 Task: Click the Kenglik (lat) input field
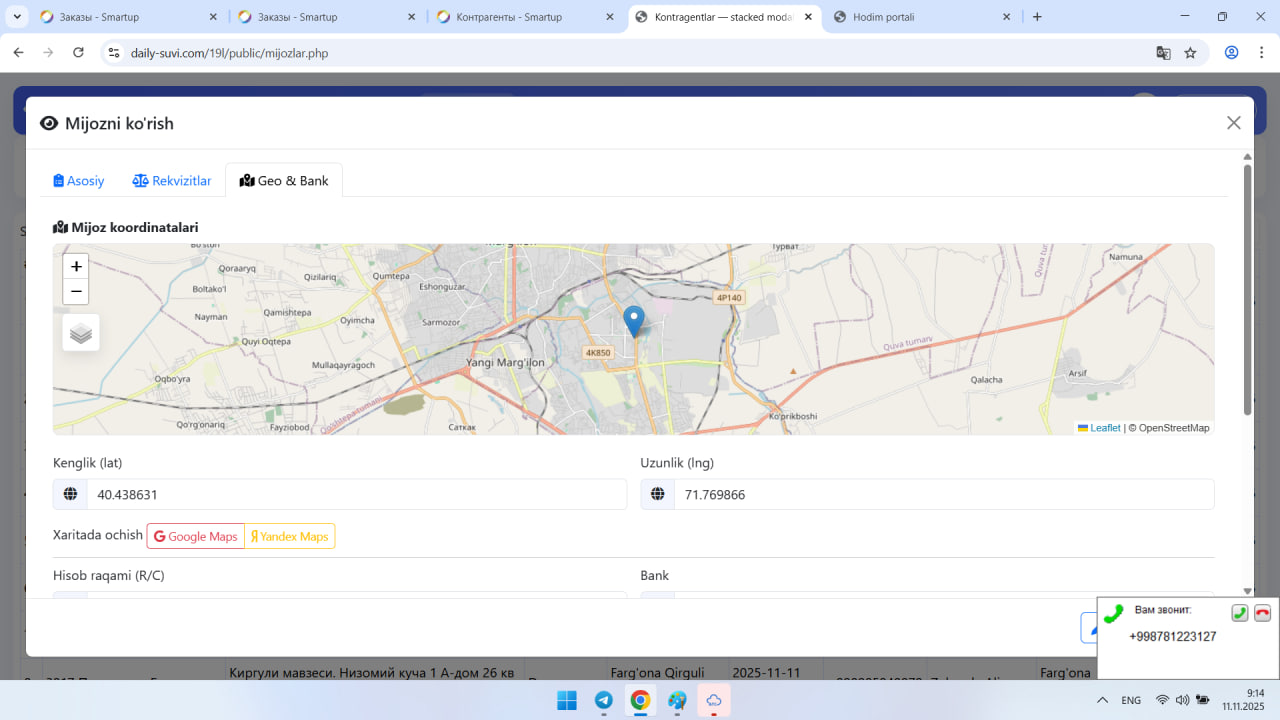click(x=355, y=495)
